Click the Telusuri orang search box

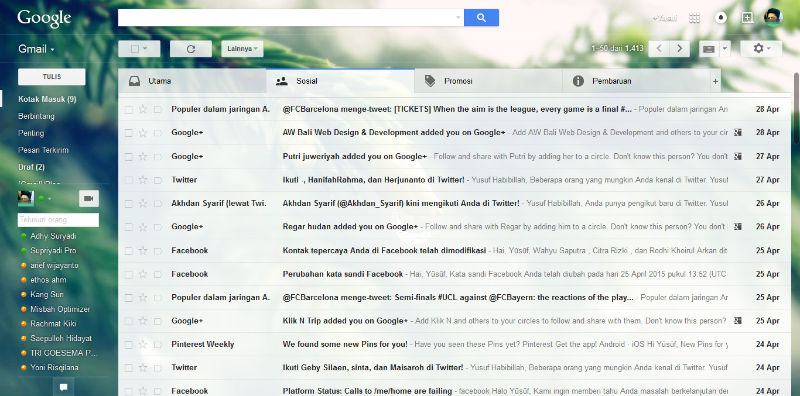click(x=58, y=220)
